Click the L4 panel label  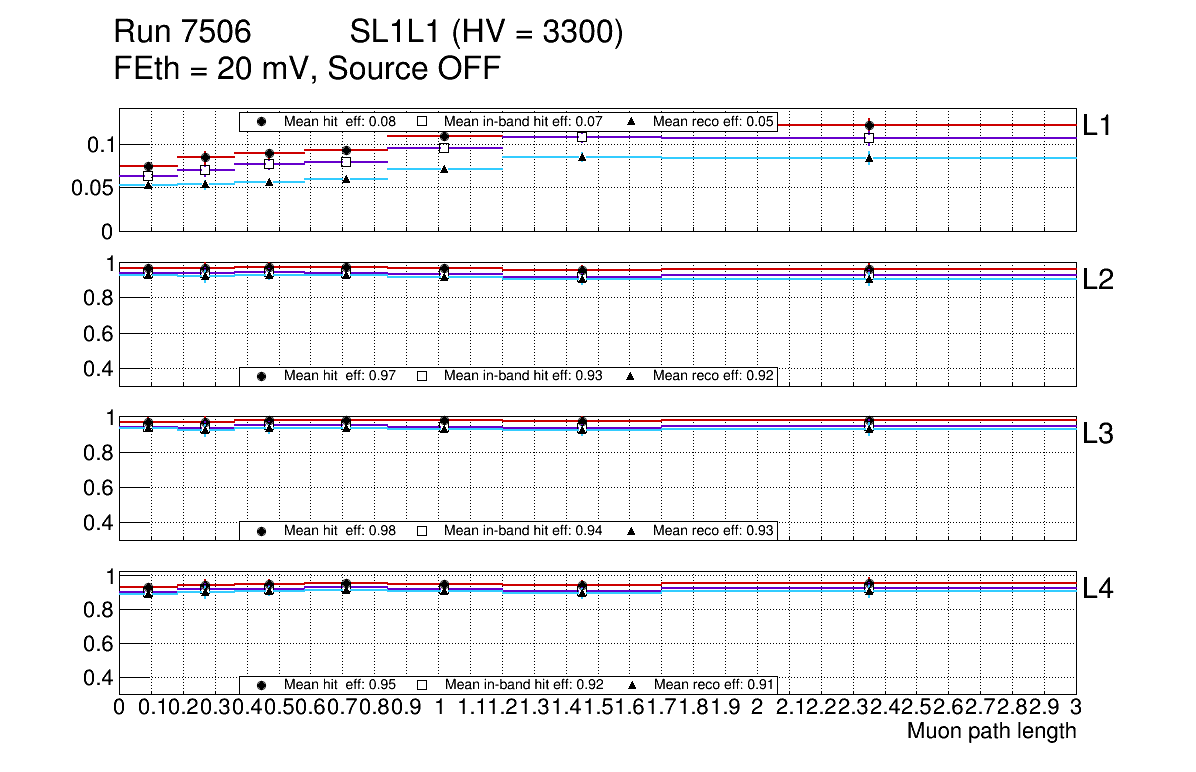pos(1098,589)
